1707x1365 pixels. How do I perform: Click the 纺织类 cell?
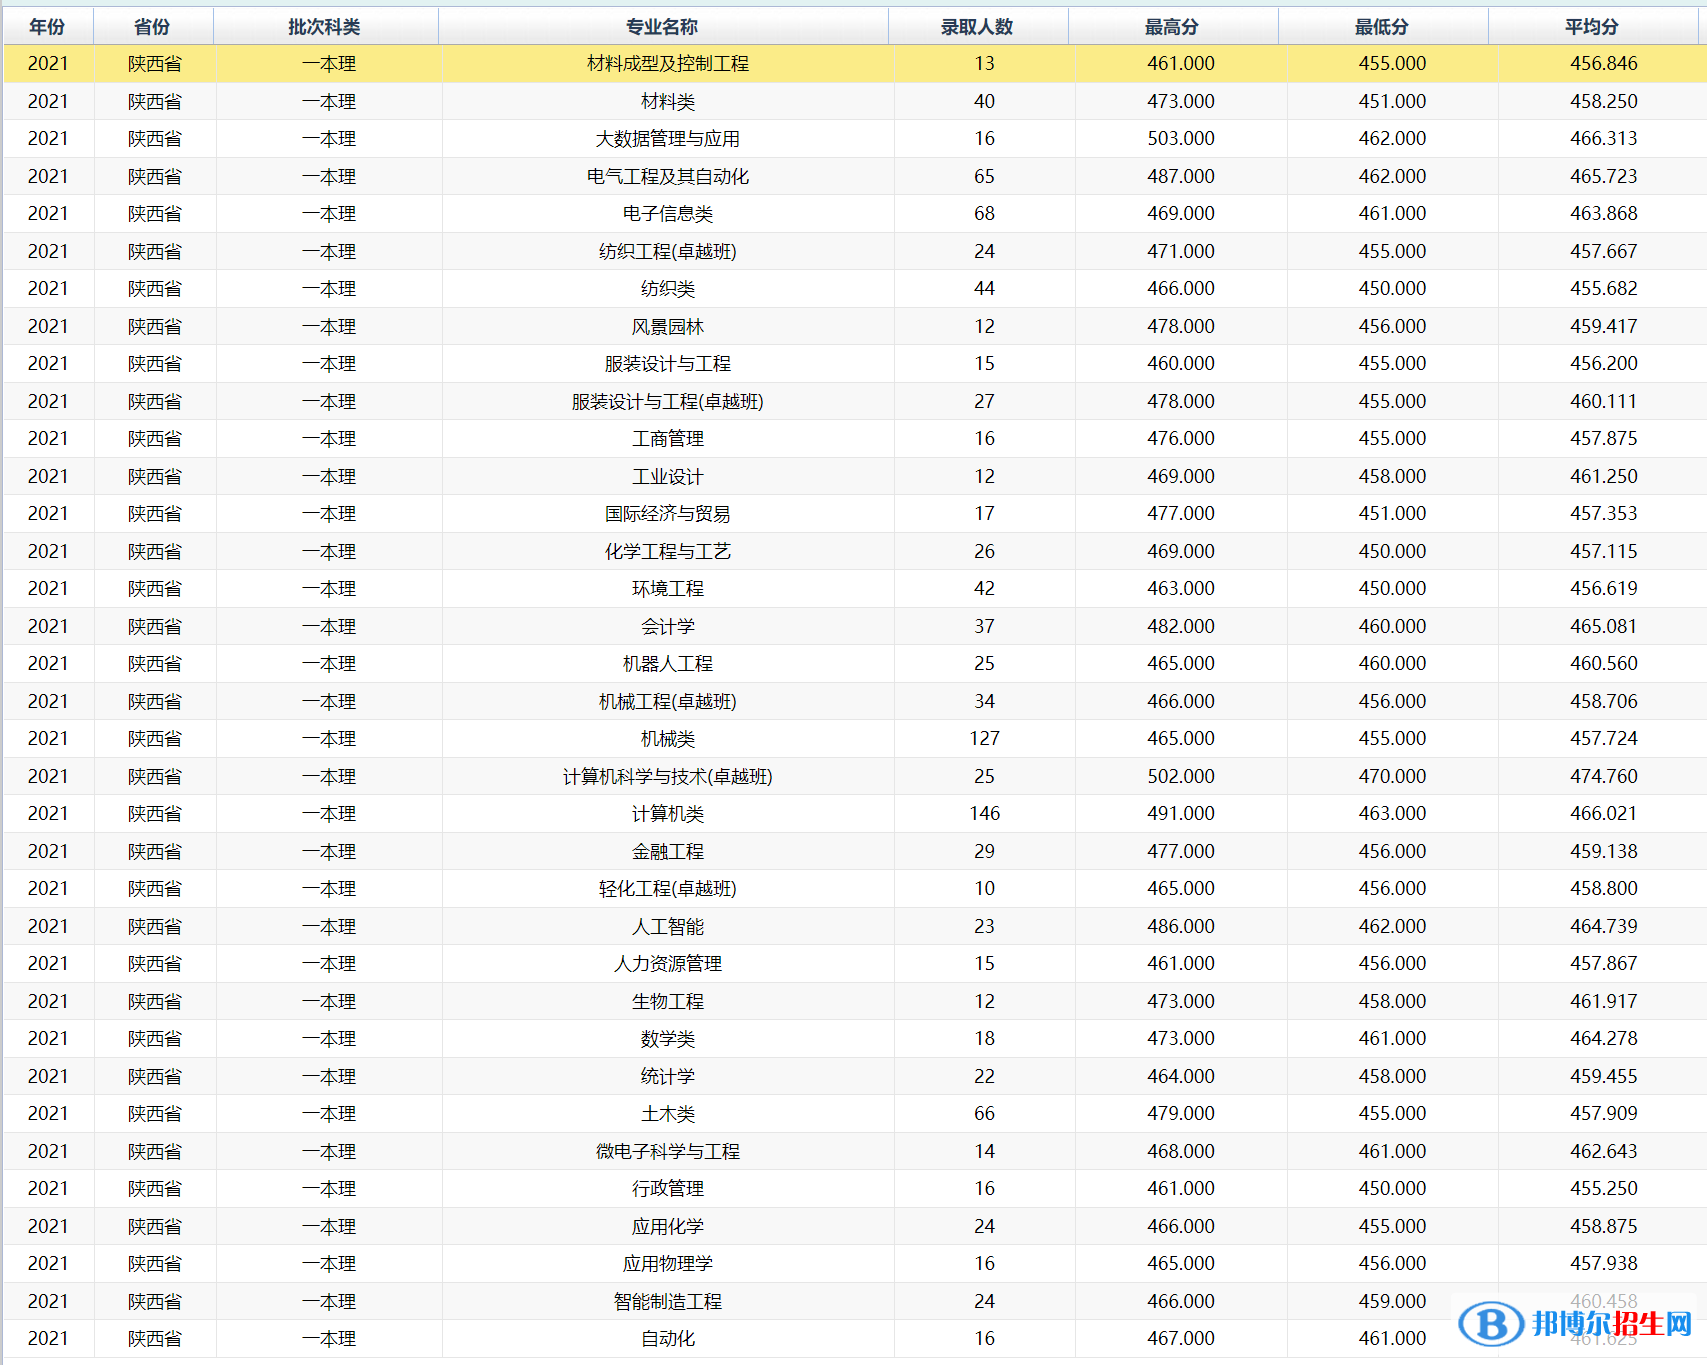coord(668,289)
